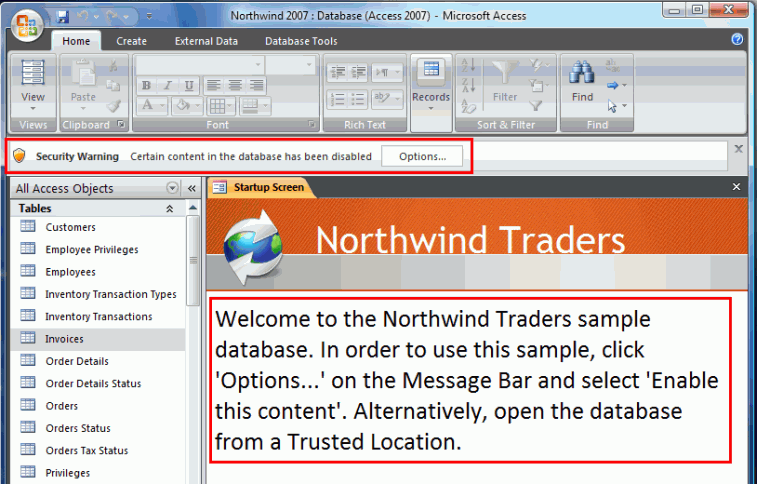Screen dimensions: 757x484
Task: Click the Bullets list icon
Action: tap(358, 99)
